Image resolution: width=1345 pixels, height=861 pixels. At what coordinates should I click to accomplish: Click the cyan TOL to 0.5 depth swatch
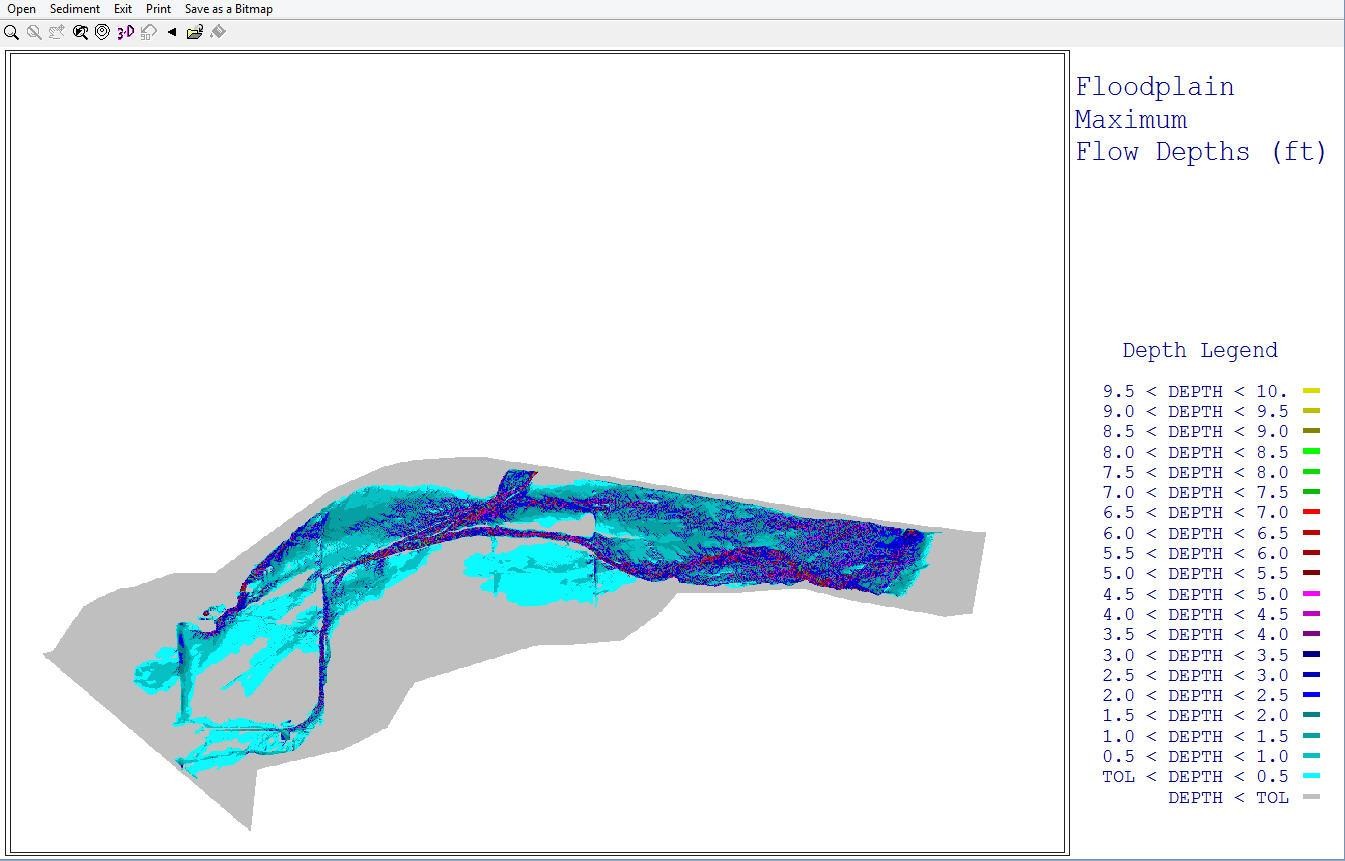click(x=1311, y=776)
